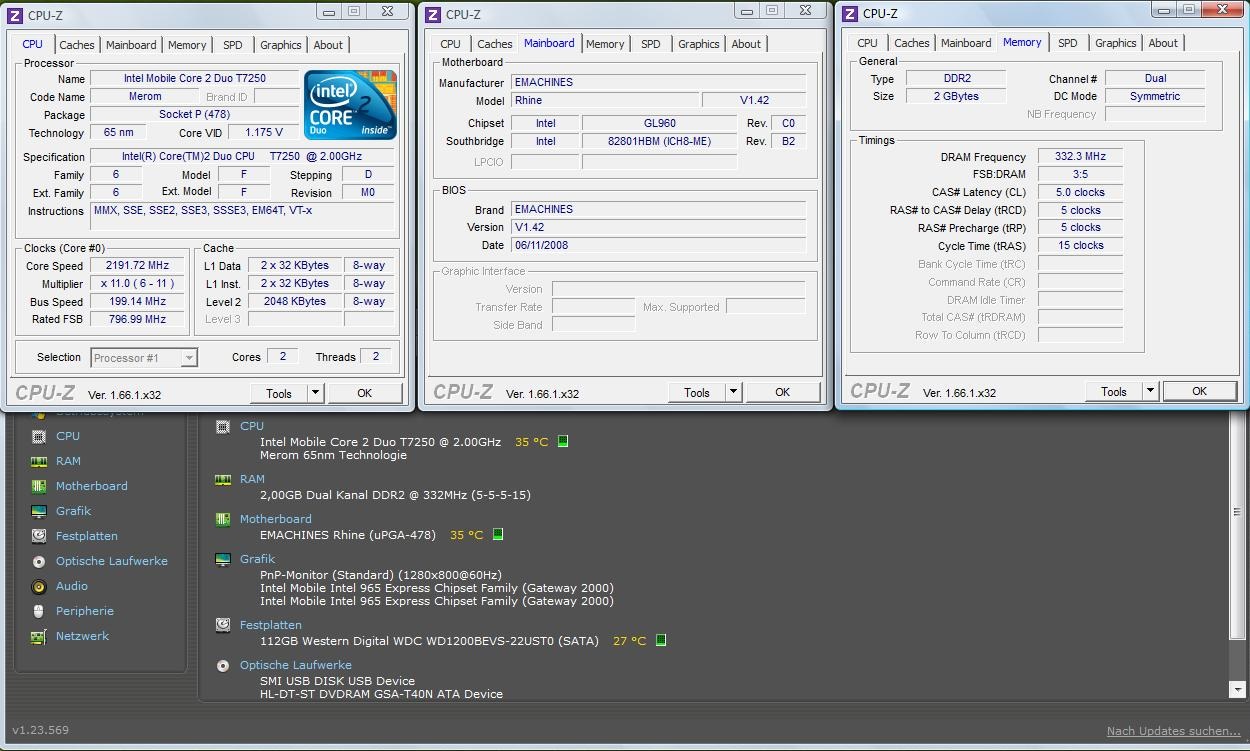Click the CPU icon in Speccy sidebar
The width and height of the screenshot is (1250, 751).
point(38,436)
